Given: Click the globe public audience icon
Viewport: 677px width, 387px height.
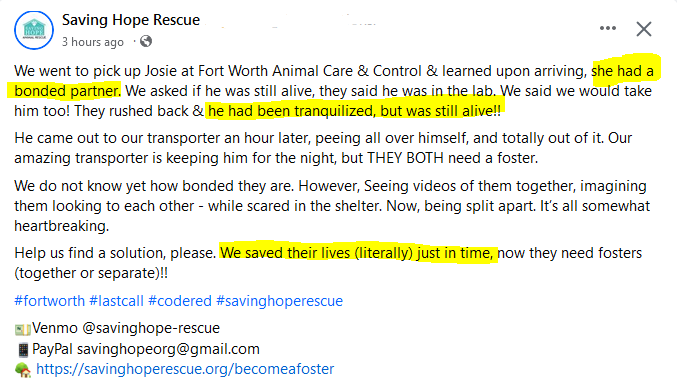Looking at the screenshot, I should pos(146,41).
